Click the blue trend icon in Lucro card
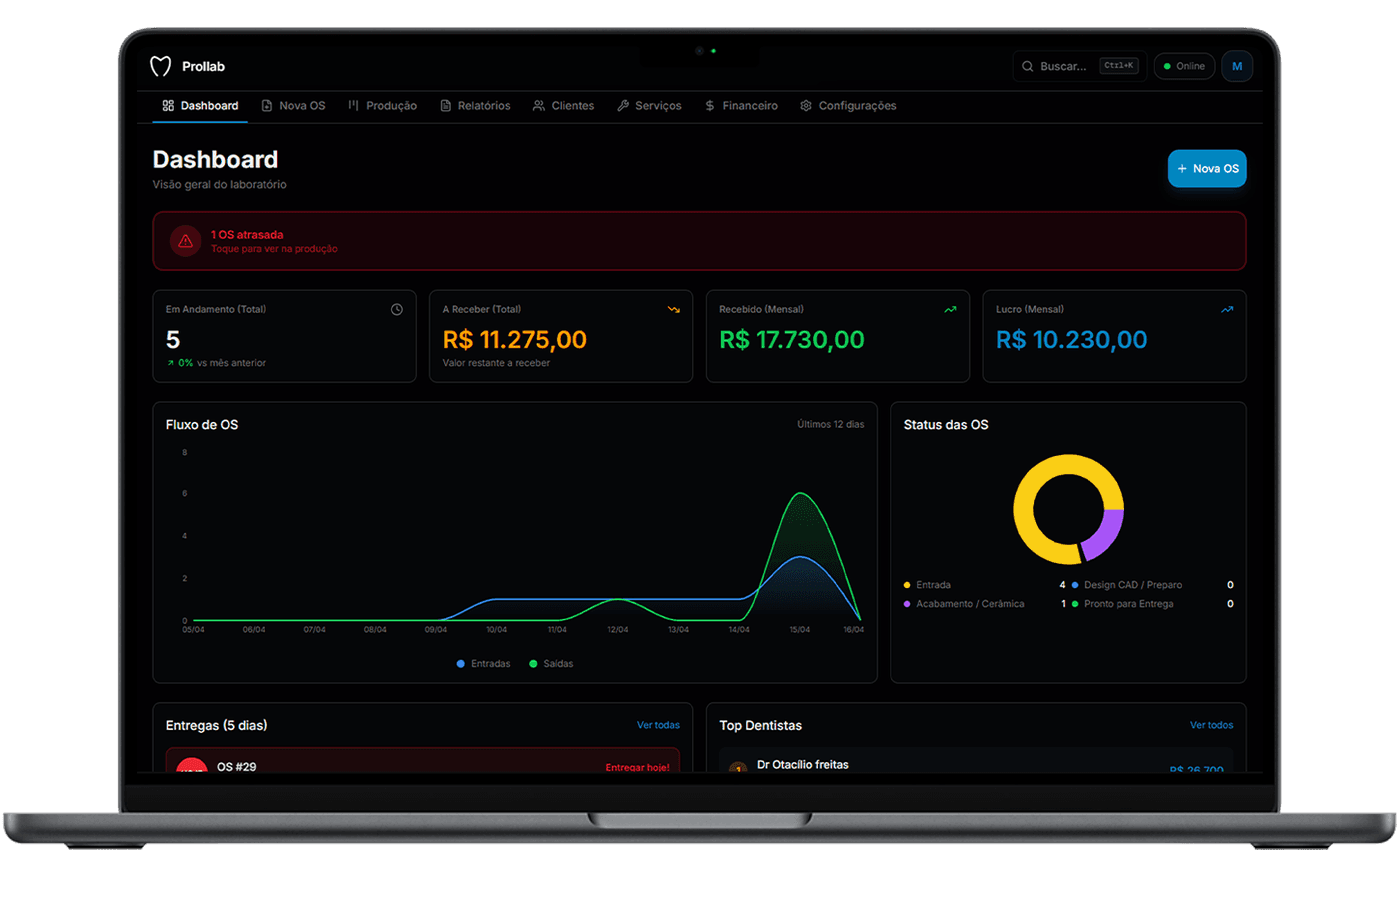This screenshot has height=906, width=1400. [x=1227, y=310]
